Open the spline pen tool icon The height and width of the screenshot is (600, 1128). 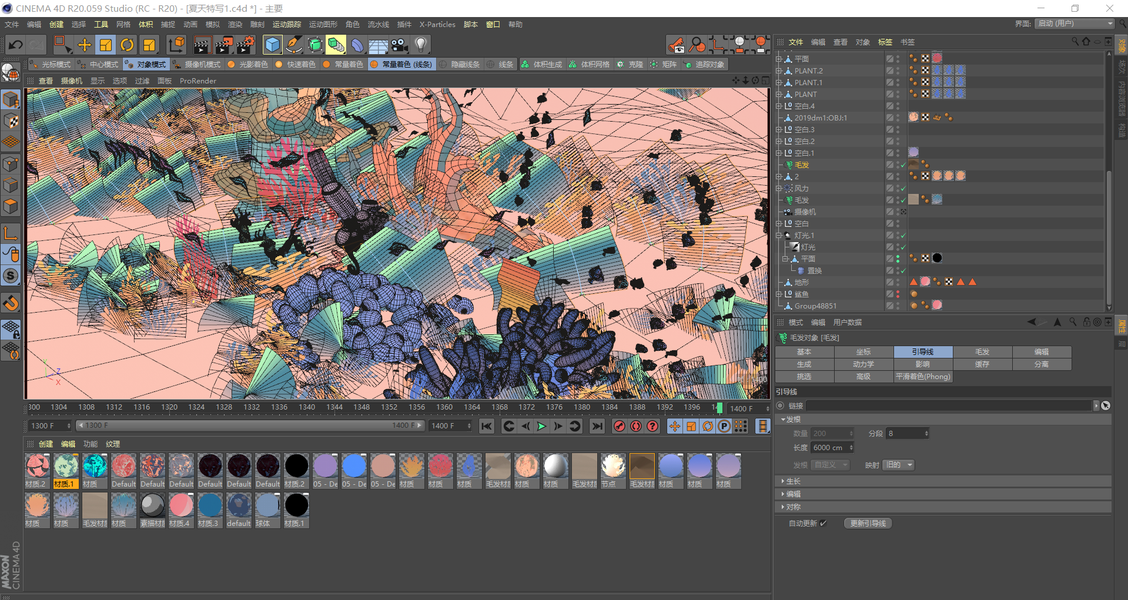(x=294, y=45)
